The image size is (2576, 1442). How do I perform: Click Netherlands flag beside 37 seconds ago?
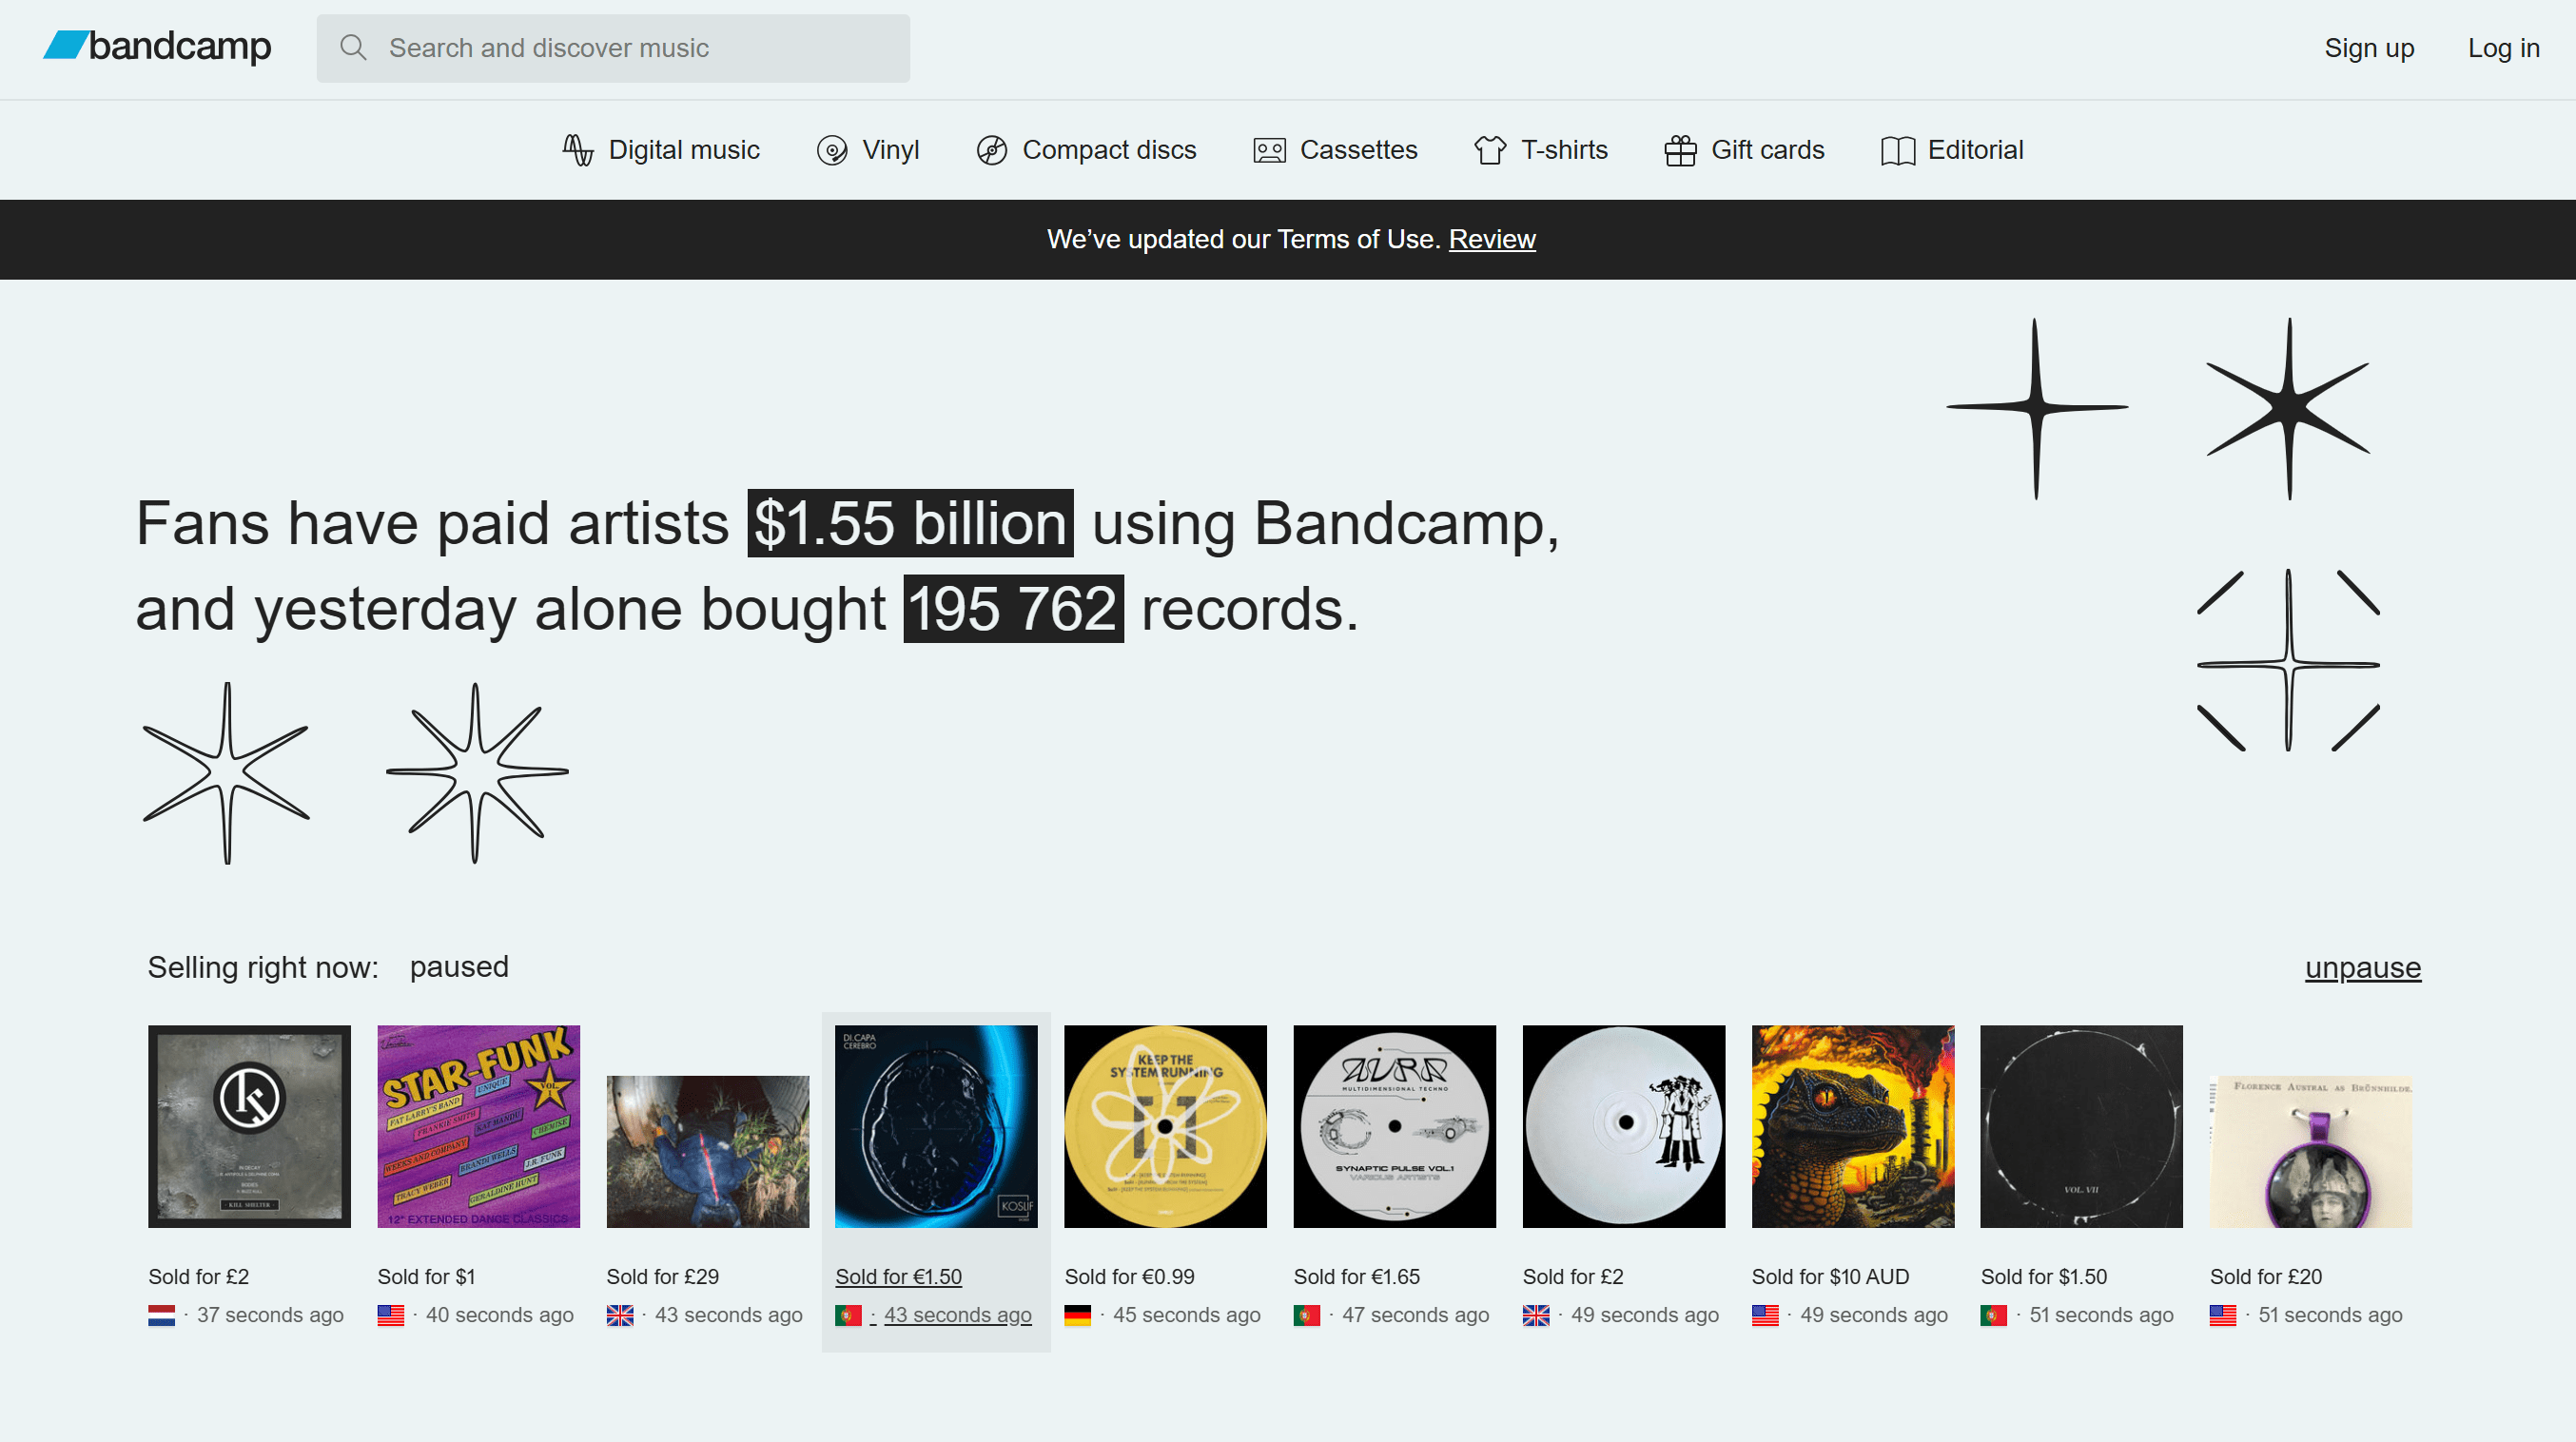161,1315
